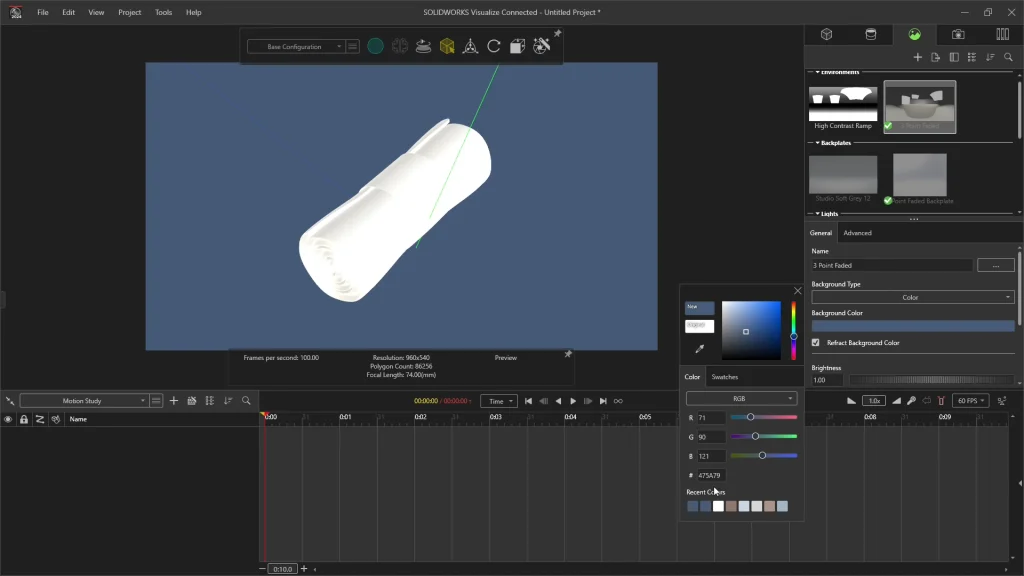Open the Tools menu

pos(163,12)
